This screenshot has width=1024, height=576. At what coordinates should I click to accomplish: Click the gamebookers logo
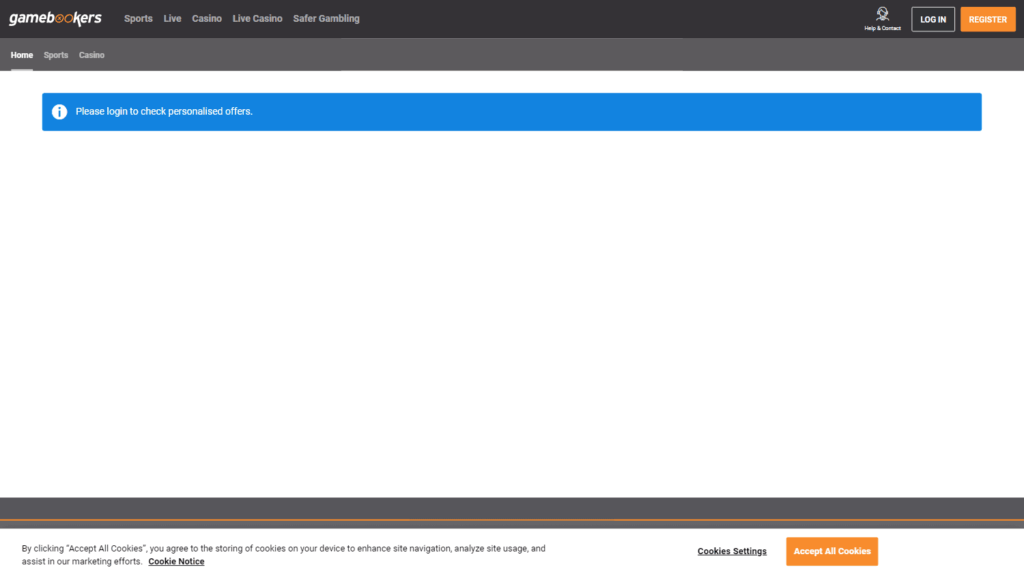[x=55, y=18]
